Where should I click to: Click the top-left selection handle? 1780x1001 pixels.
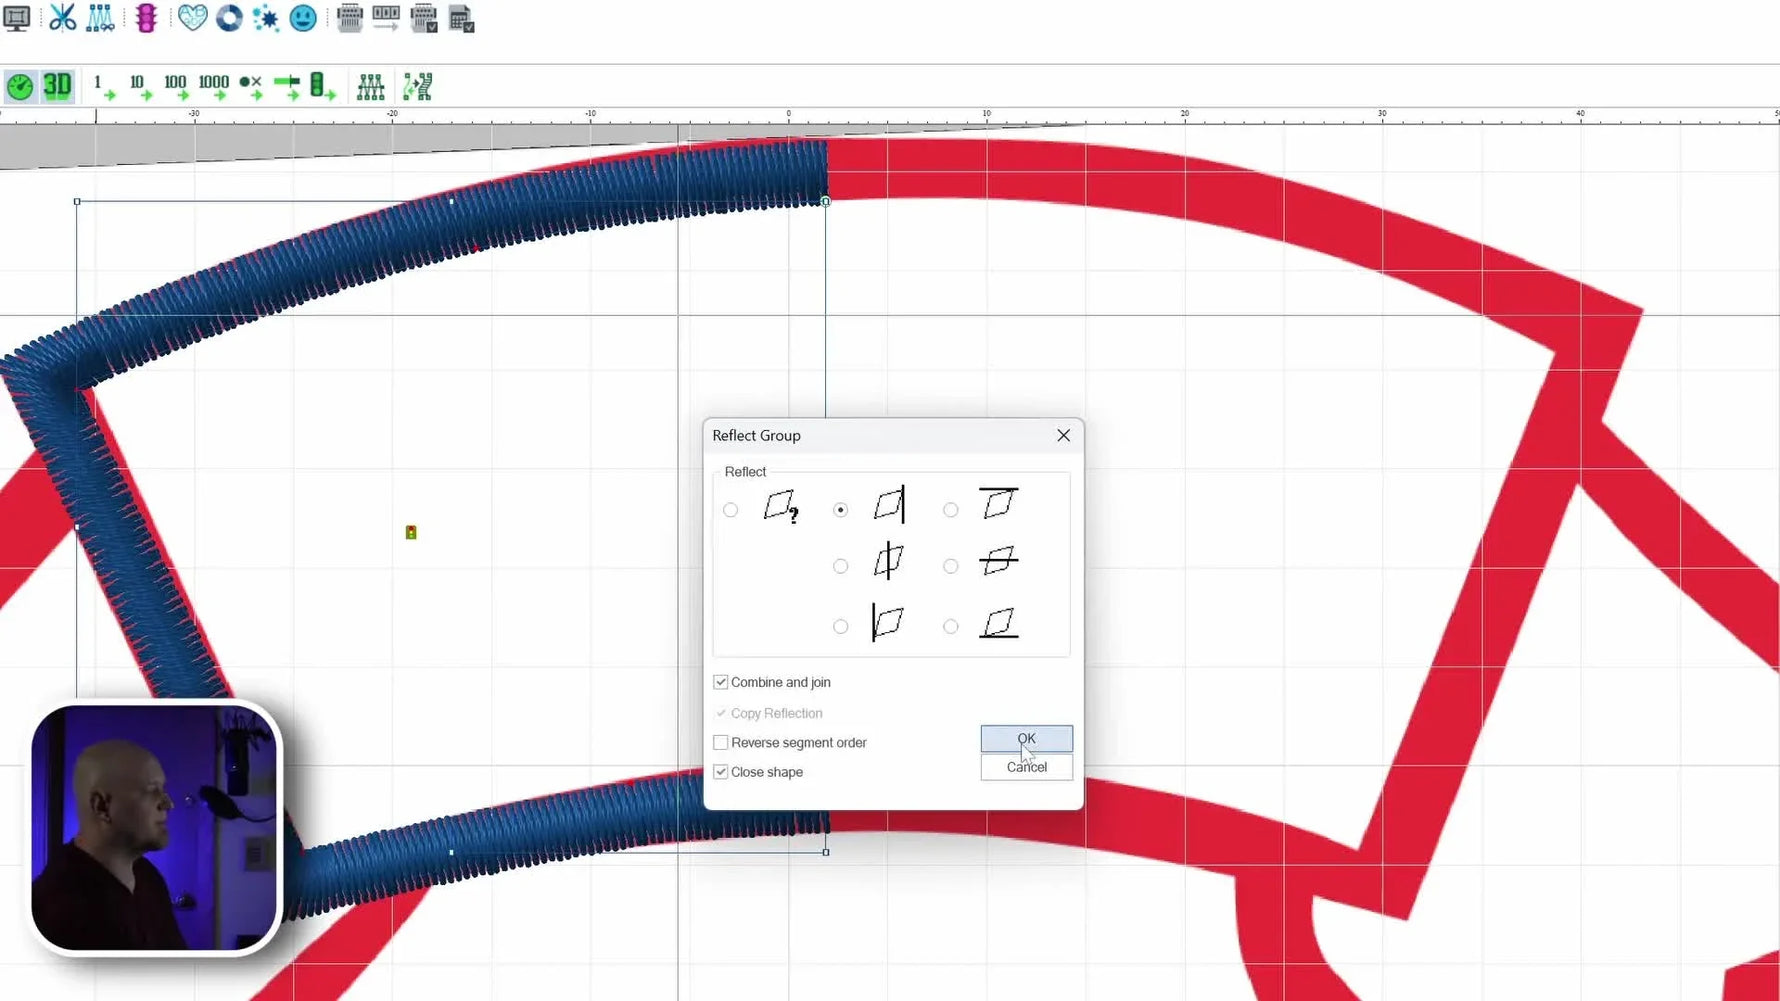[77, 201]
